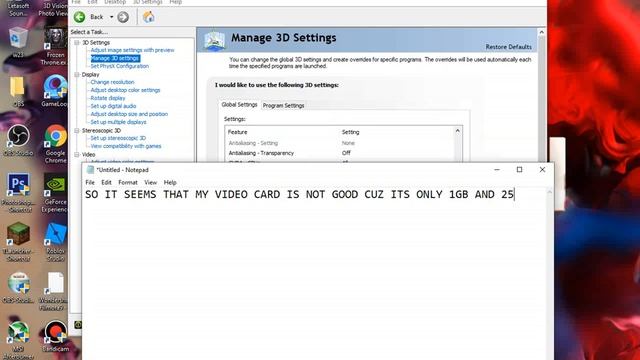640x360 pixels.
Task: Click the settings list scroll-up arrow
Action: [458, 131]
